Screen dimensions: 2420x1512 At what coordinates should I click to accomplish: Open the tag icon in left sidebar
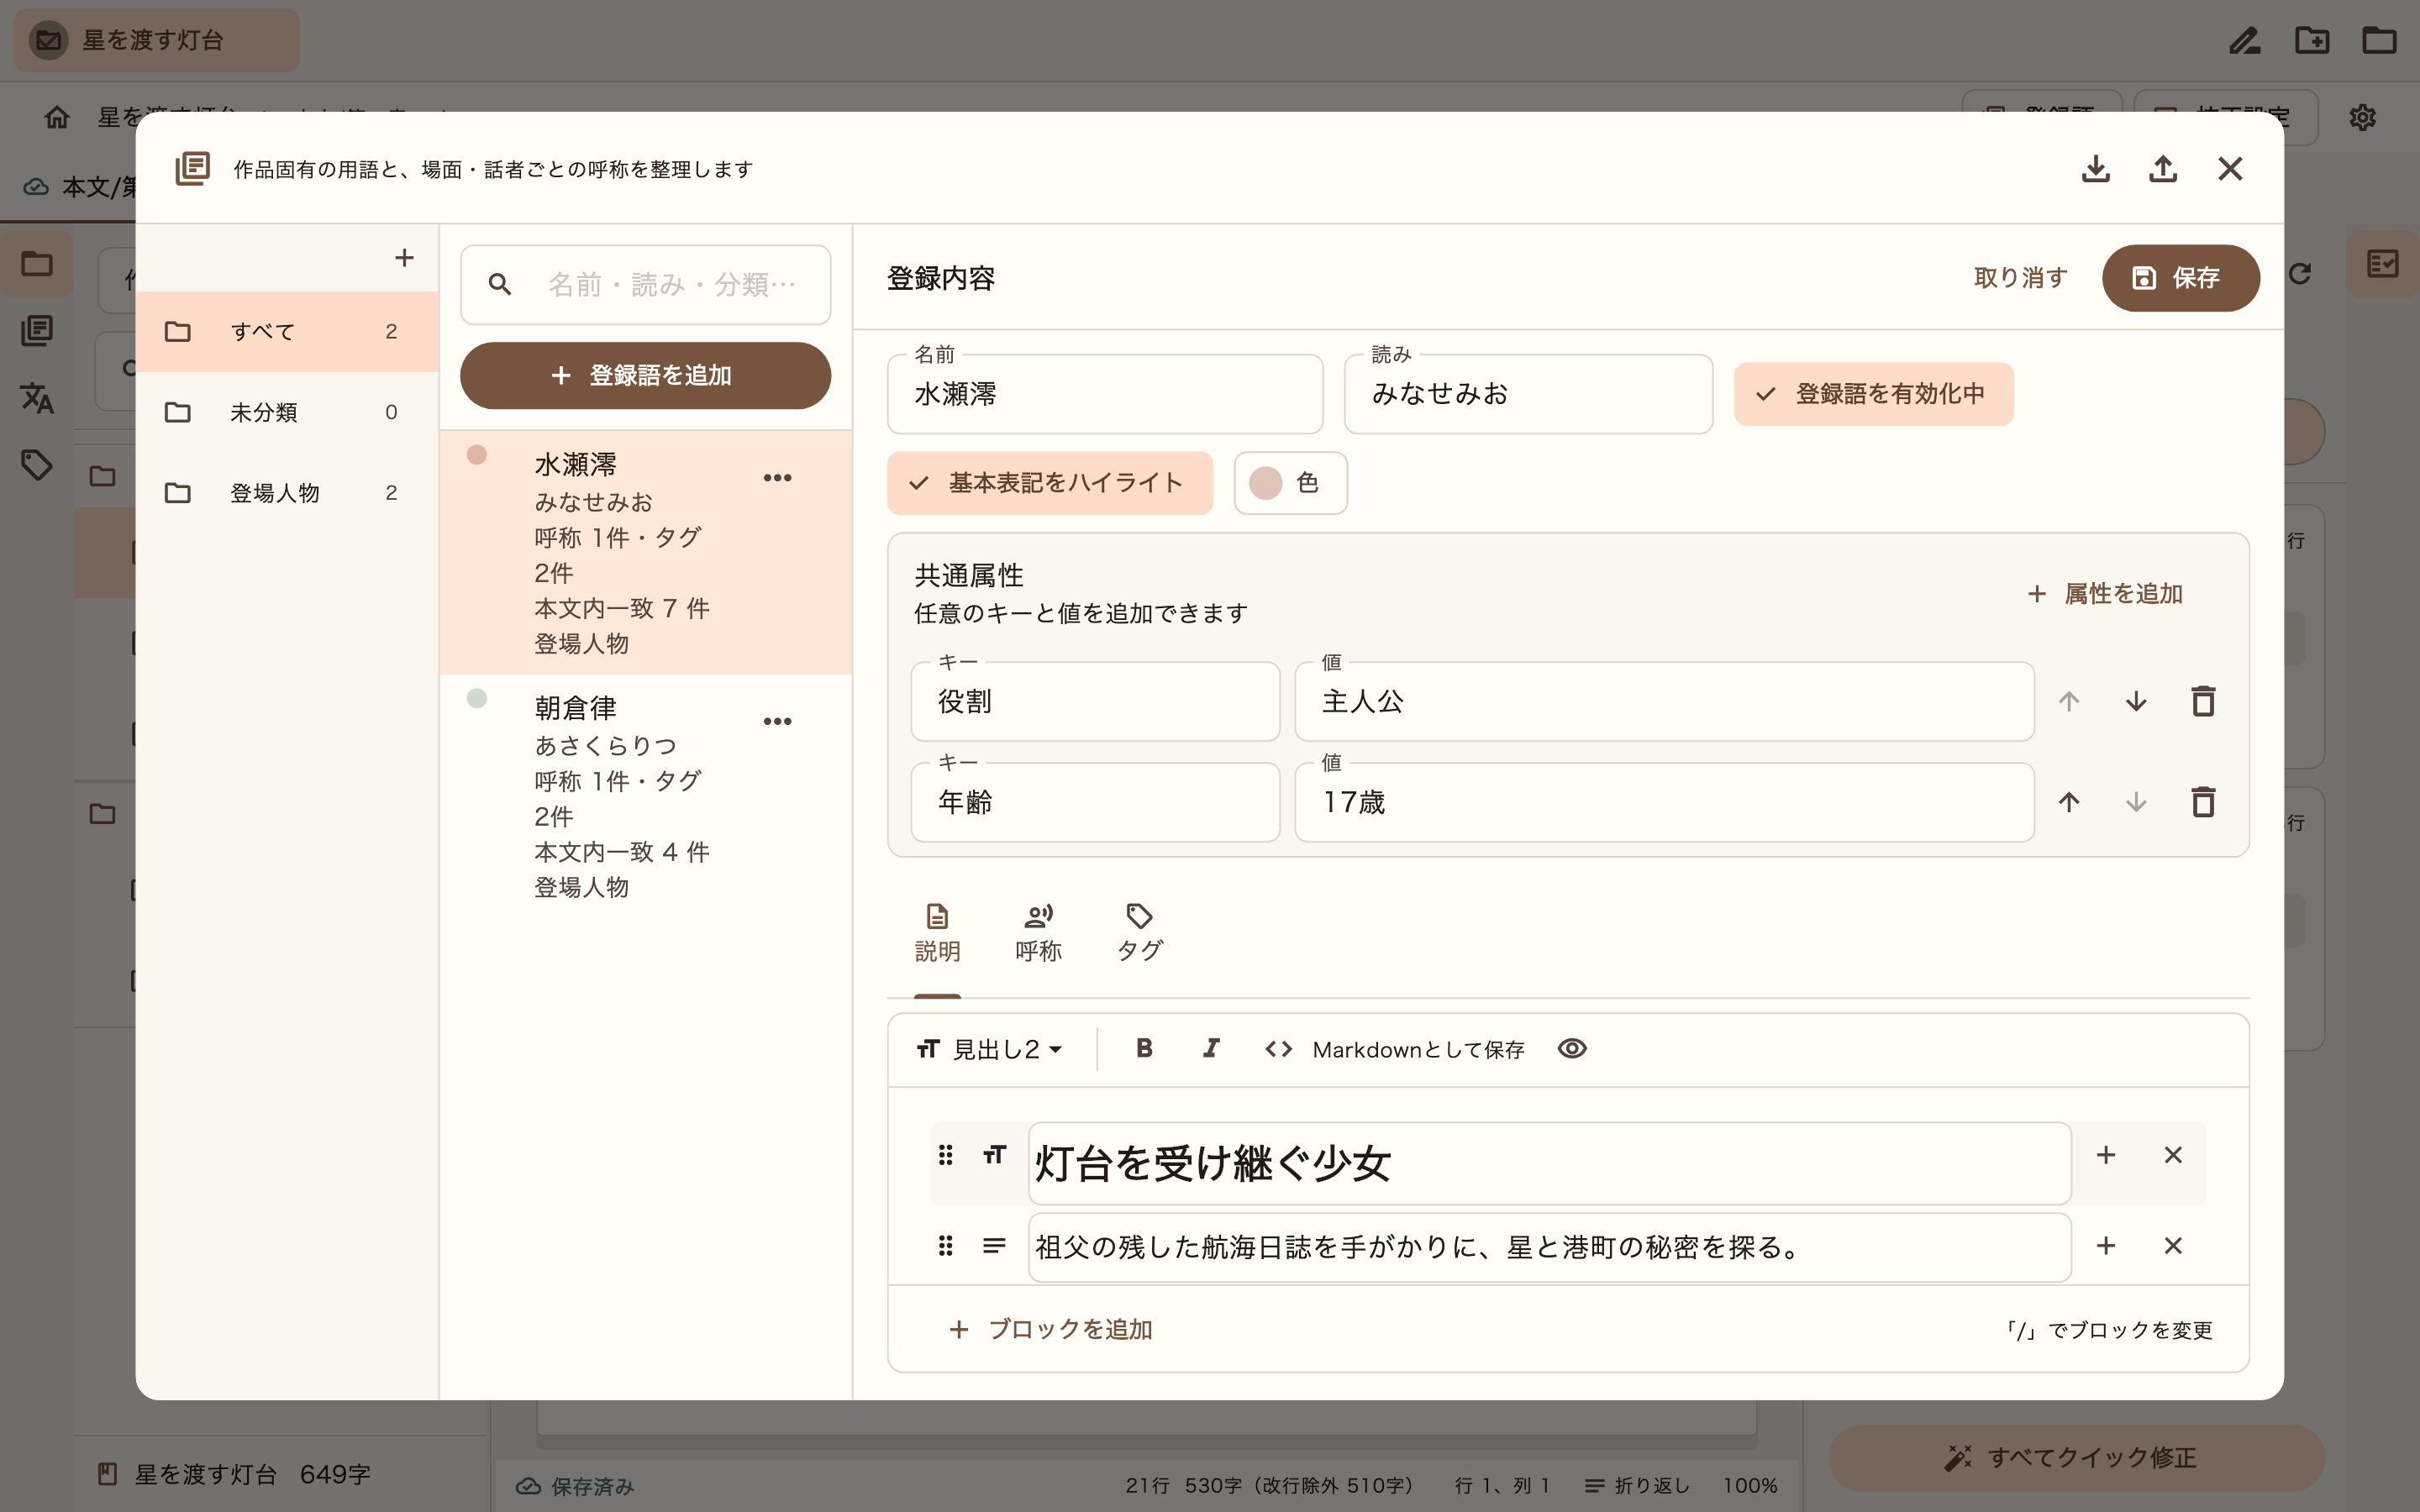(37, 465)
